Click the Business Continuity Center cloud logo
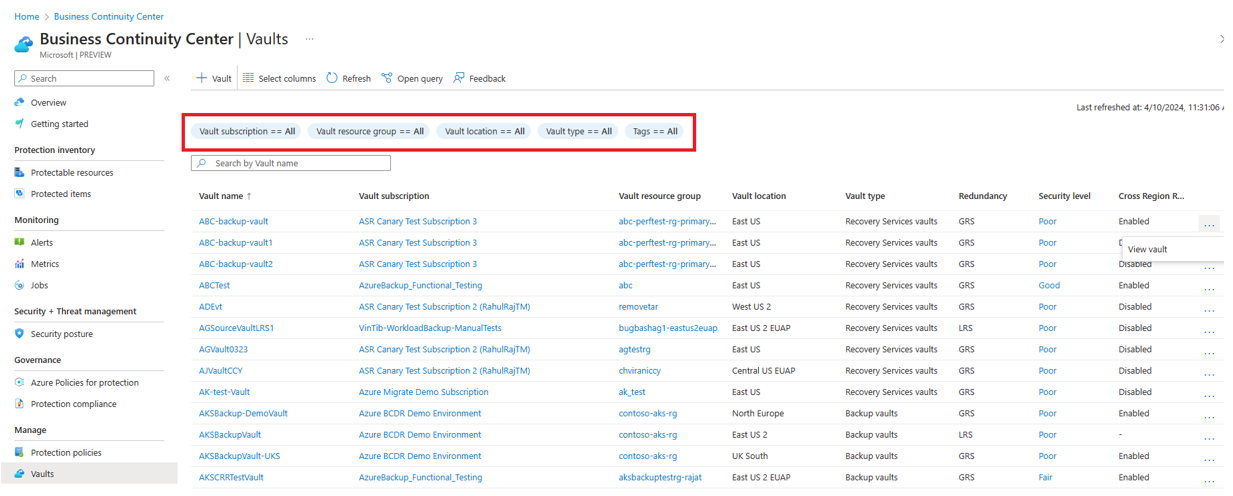Screen dimensions: 1233x496 coord(23,44)
